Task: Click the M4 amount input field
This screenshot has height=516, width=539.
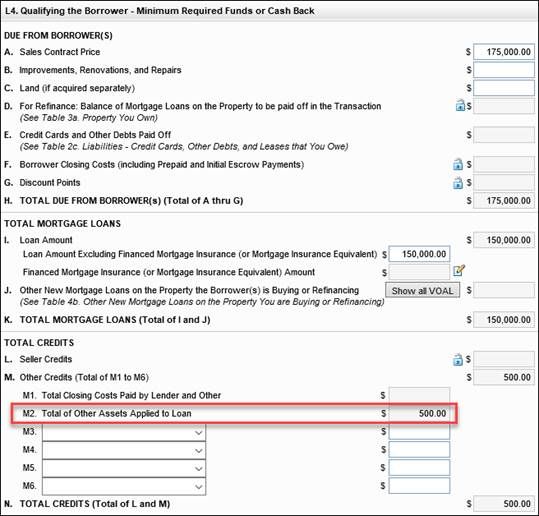Action: (x=419, y=450)
